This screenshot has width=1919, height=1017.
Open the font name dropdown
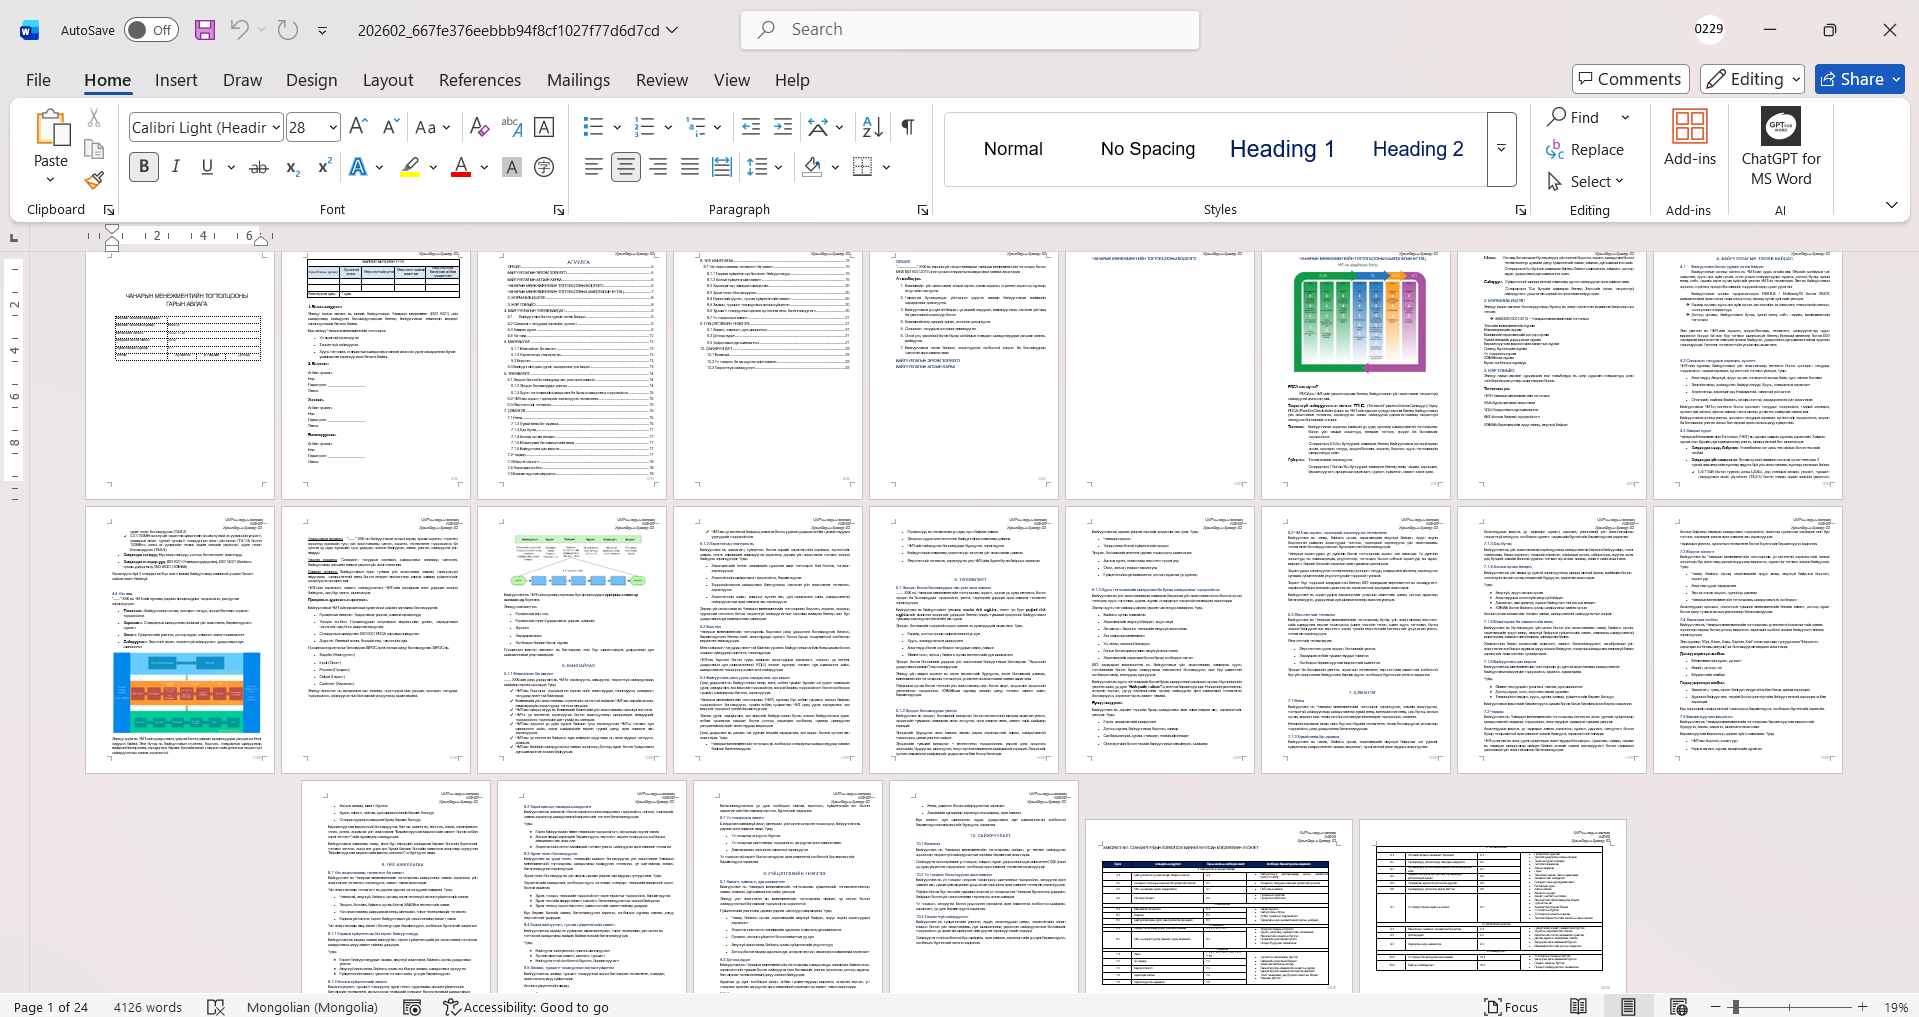(x=276, y=127)
